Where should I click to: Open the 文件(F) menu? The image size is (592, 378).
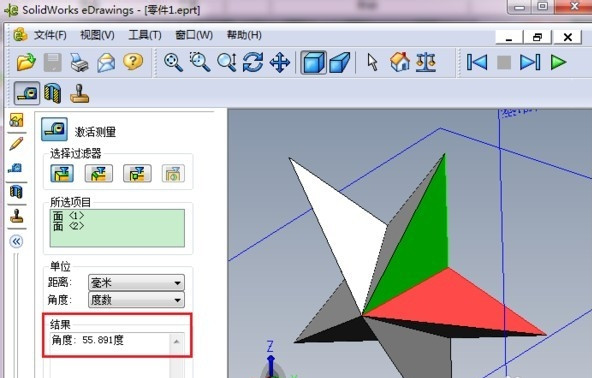[x=50, y=35]
